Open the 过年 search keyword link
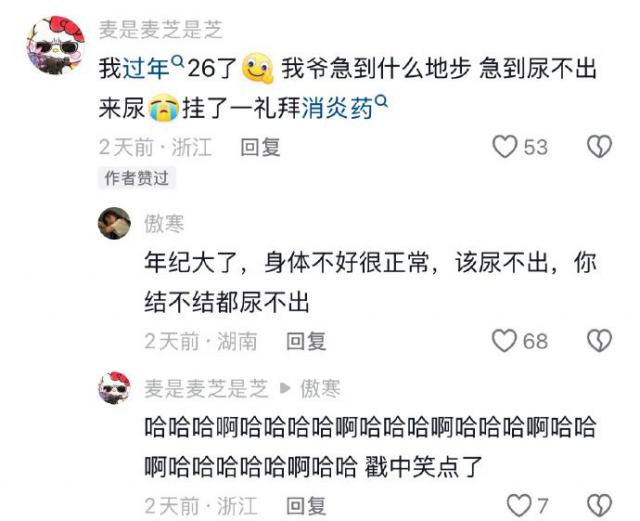 146,68
